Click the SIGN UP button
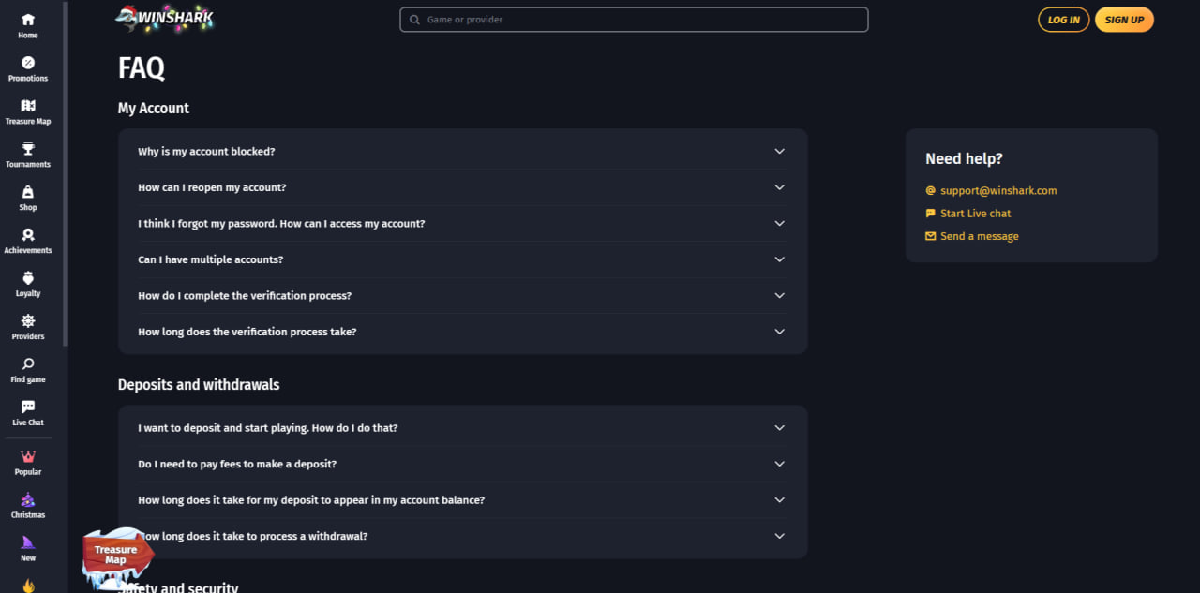1200x593 pixels. [x=1124, y=20]
